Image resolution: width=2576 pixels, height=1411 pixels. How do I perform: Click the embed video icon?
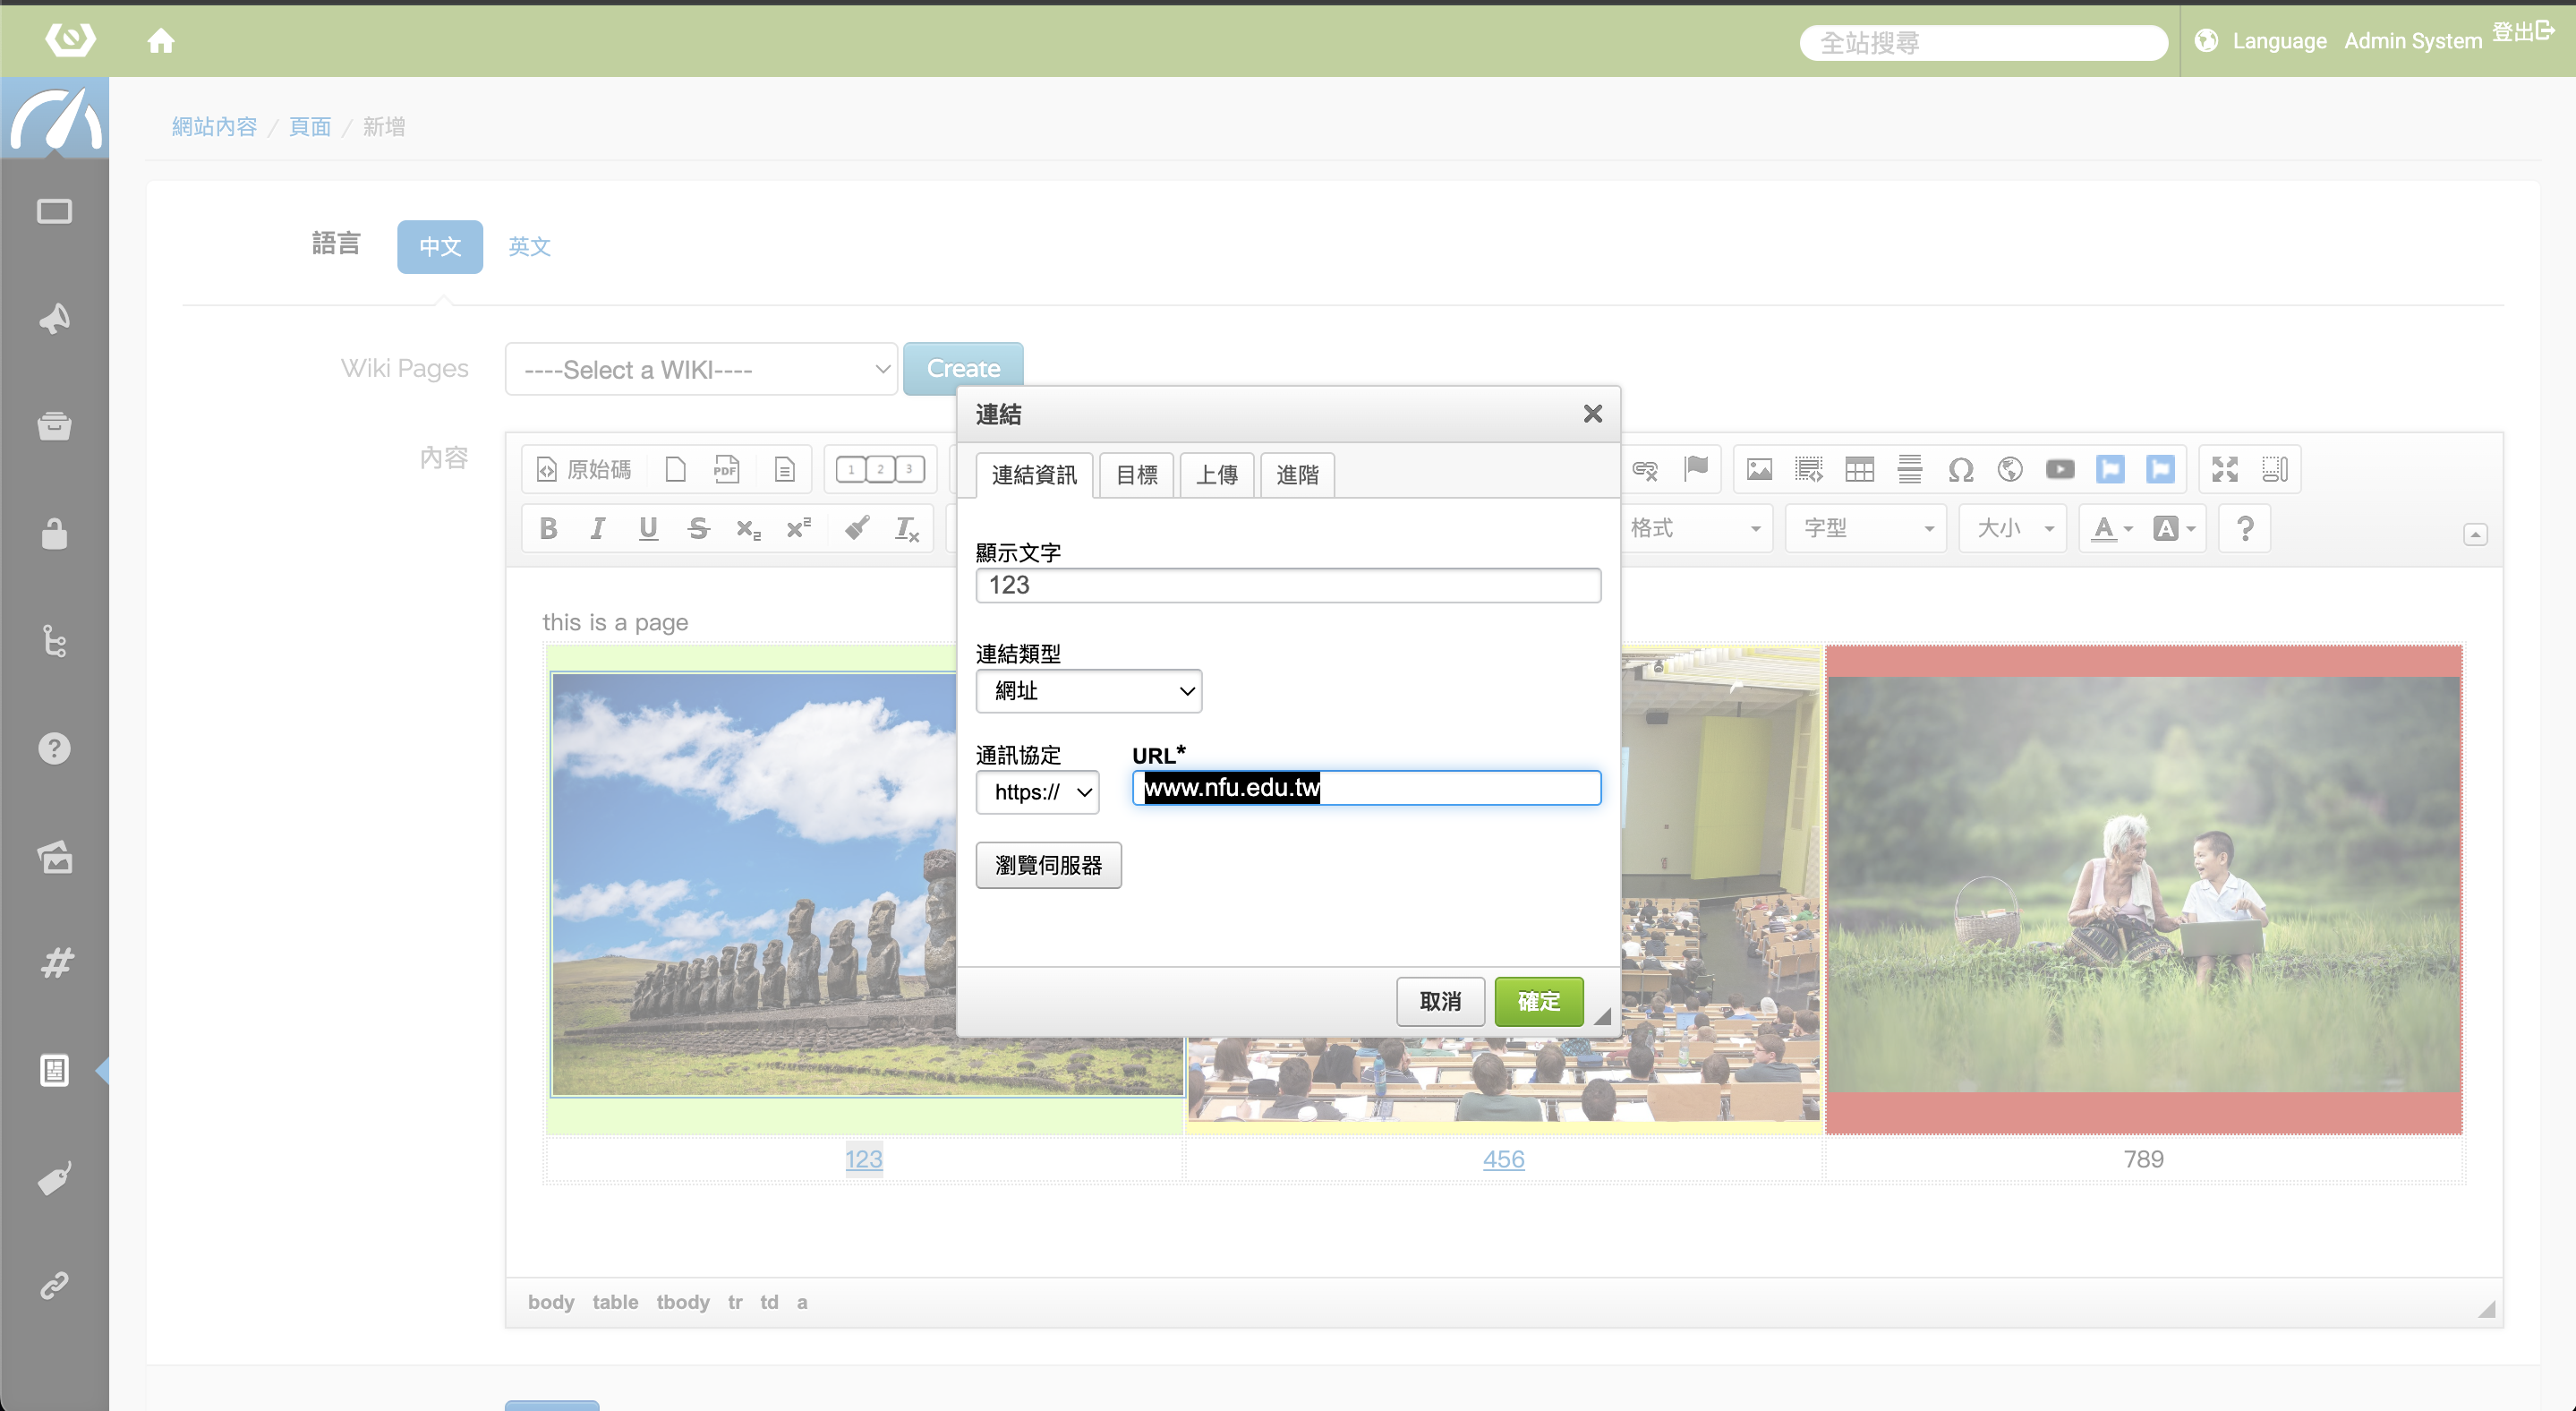tap(2060, 469)
